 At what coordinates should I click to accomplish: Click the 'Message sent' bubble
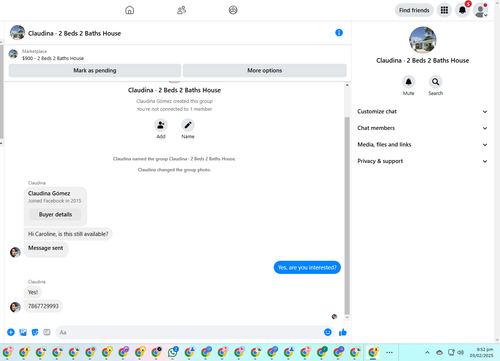coord(46,249)
